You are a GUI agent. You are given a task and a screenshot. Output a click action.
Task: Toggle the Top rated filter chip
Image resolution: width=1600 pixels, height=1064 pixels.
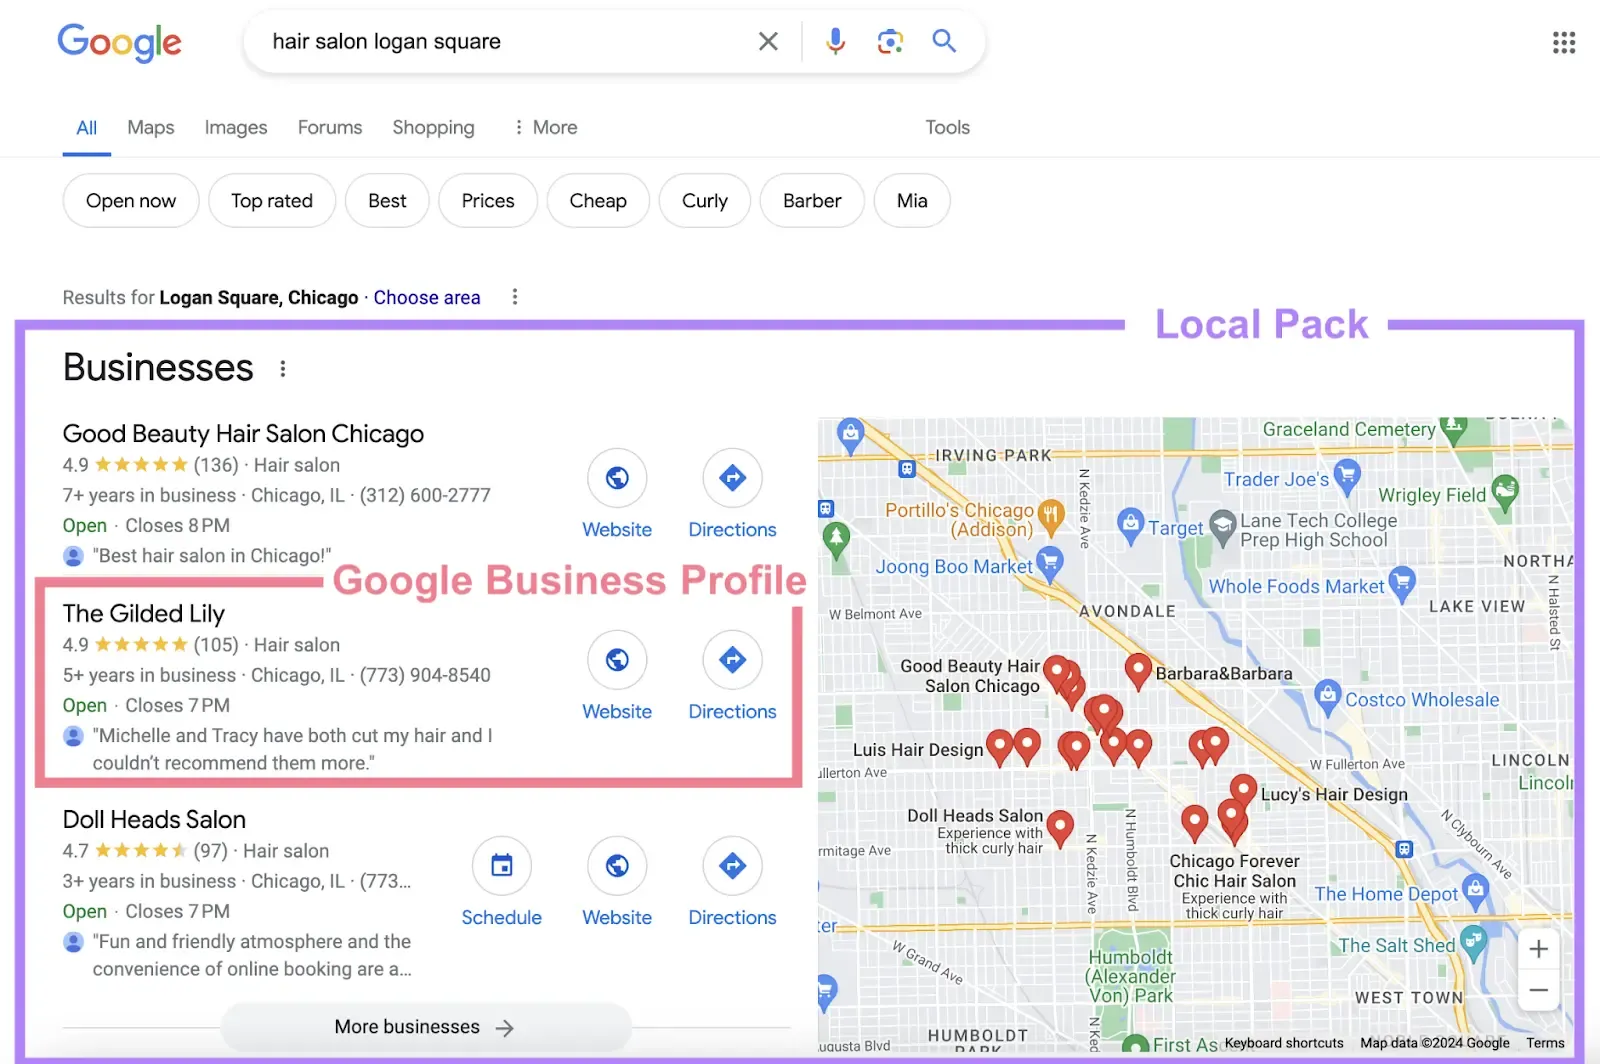click(x=272, y=200)
